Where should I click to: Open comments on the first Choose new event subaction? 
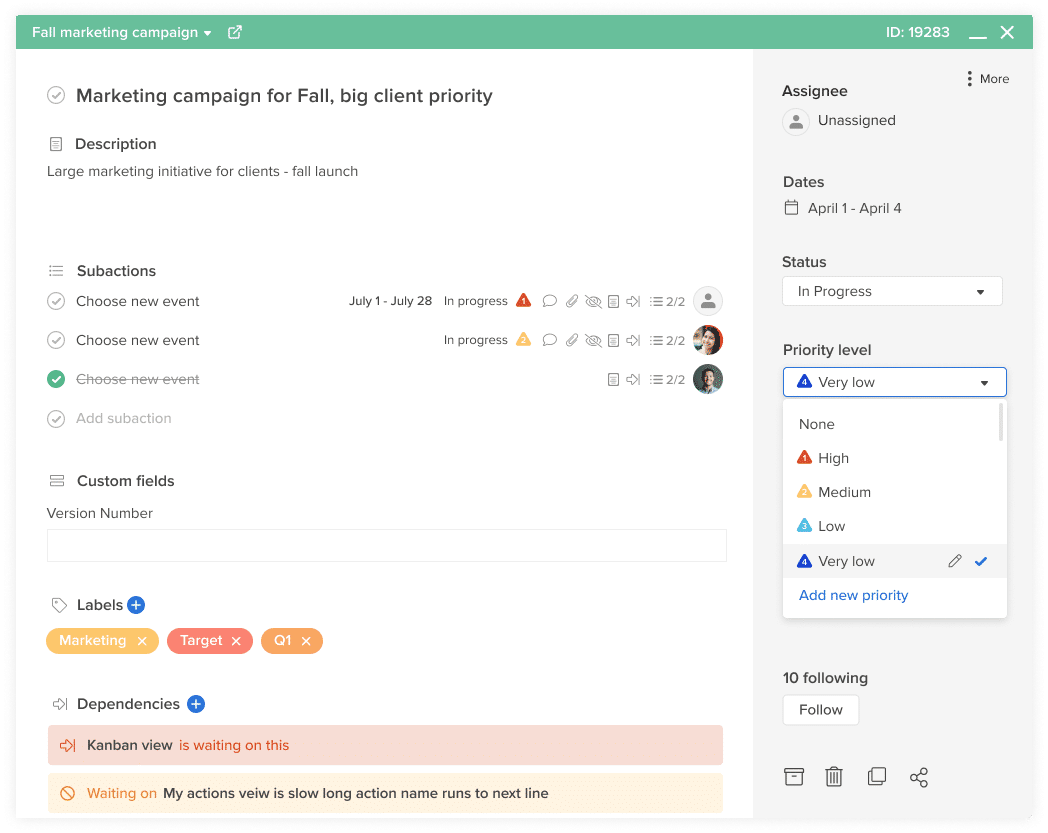coord(549,300)
